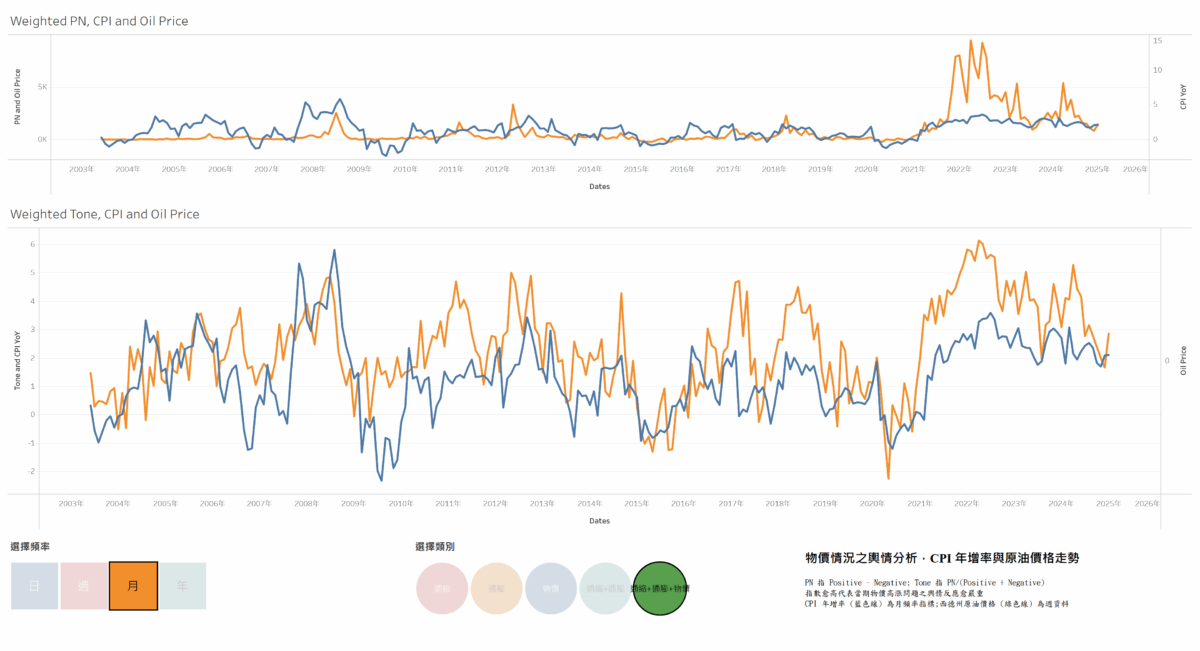Click the green 通縮+通膨+物價 category circle
Image resolution: width=1200 pixels, height=651 pixels.
tap(660, 588)
